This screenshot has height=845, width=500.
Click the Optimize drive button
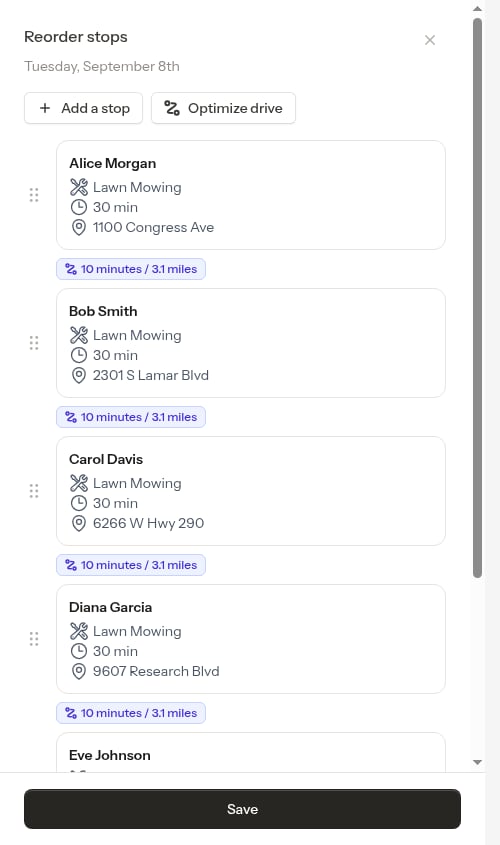coord(223,108)
